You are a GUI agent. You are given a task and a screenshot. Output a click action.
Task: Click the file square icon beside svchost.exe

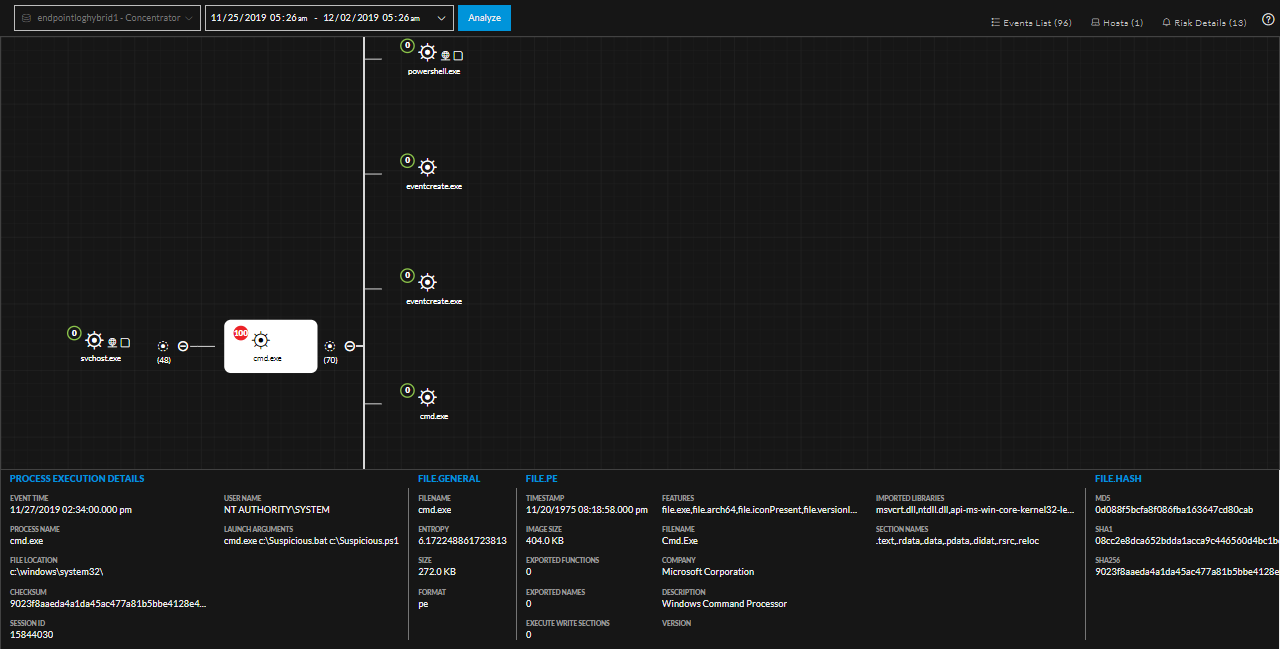[x=125, y=342]
